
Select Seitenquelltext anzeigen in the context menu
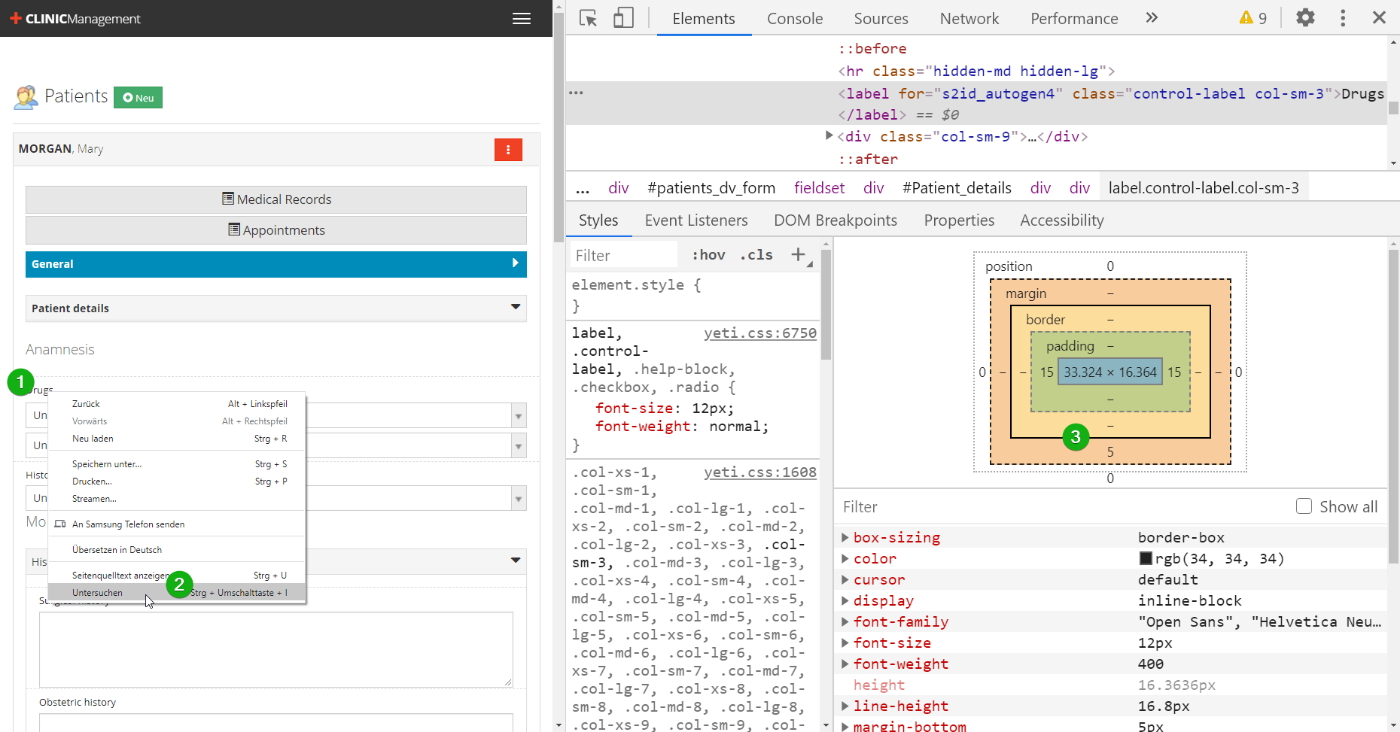click(x=177, y=575)
